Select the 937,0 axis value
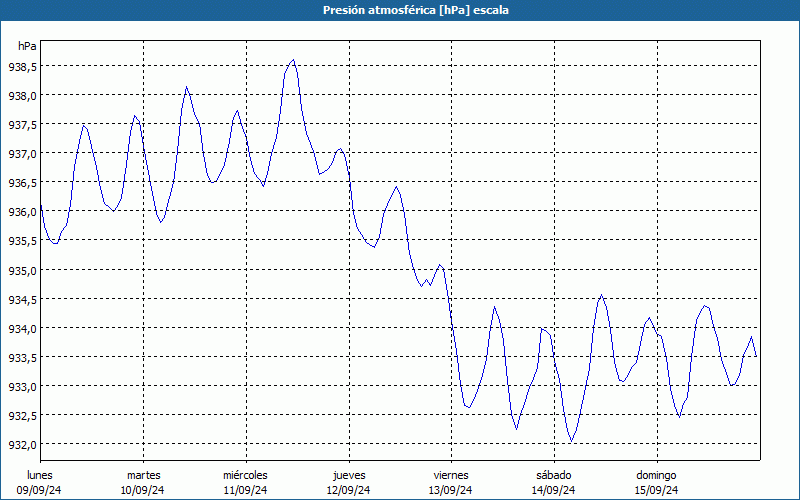The width and height of the screenshot is (800, 500). [22, 154]
